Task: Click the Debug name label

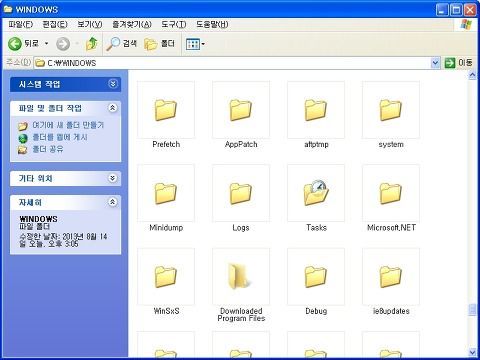Action: tap(316, 311)
